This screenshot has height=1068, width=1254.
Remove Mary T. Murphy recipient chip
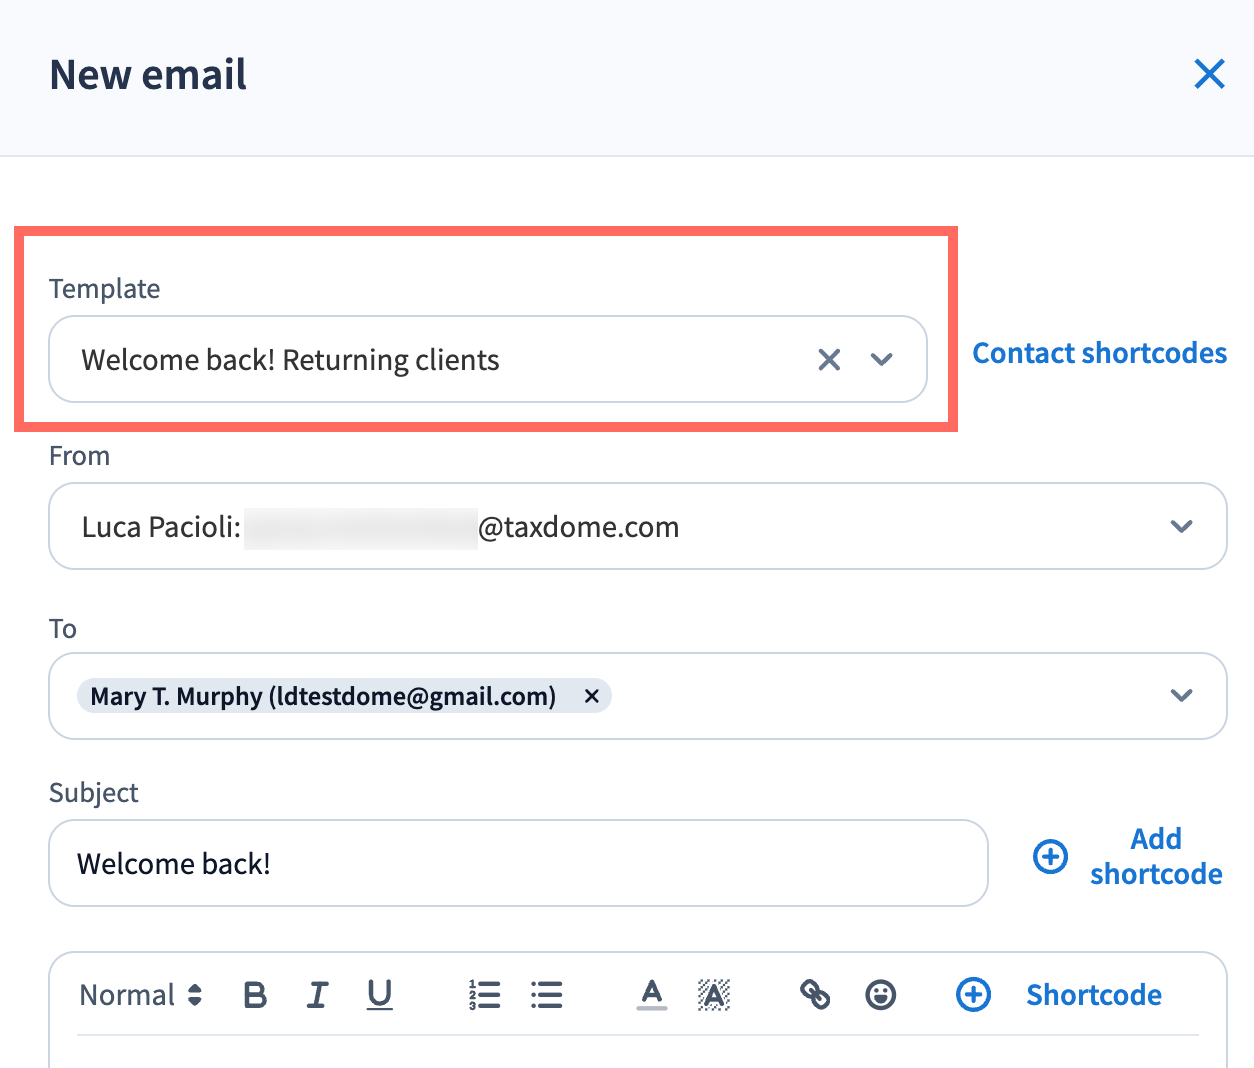pyautogui.click(x=592, y=696)
